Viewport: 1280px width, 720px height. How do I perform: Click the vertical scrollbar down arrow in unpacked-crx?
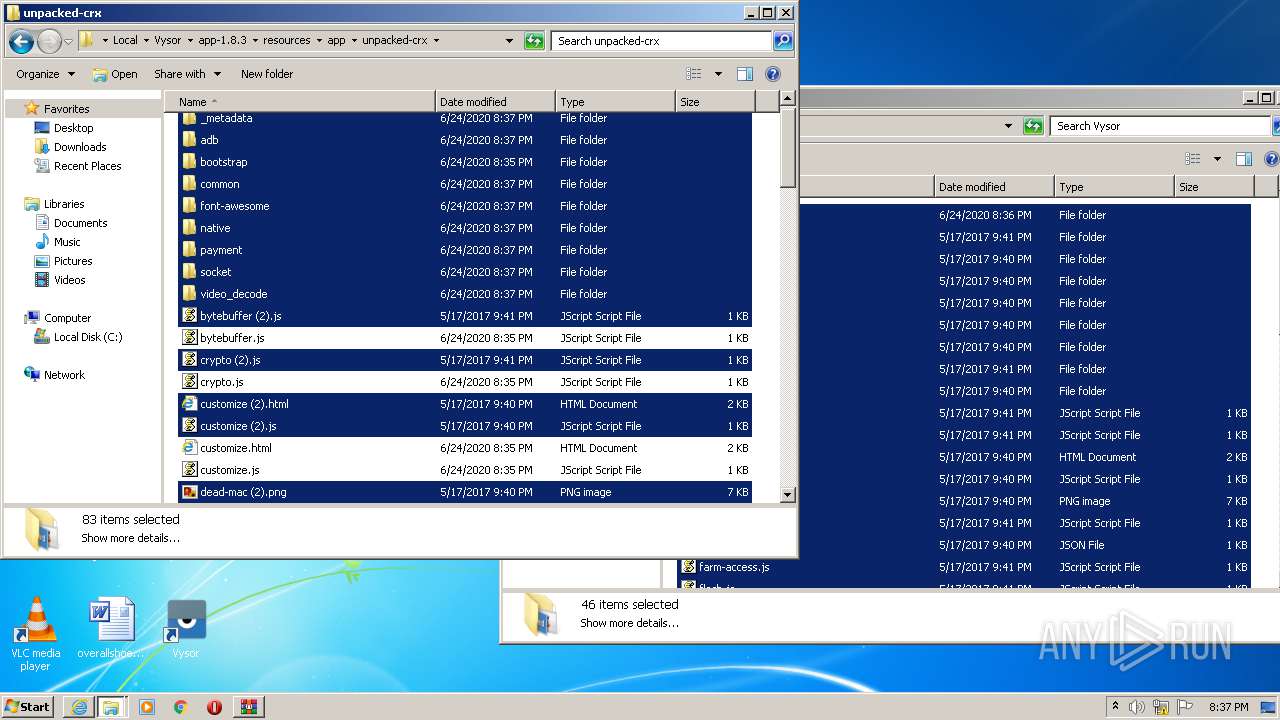pos(788,494)
